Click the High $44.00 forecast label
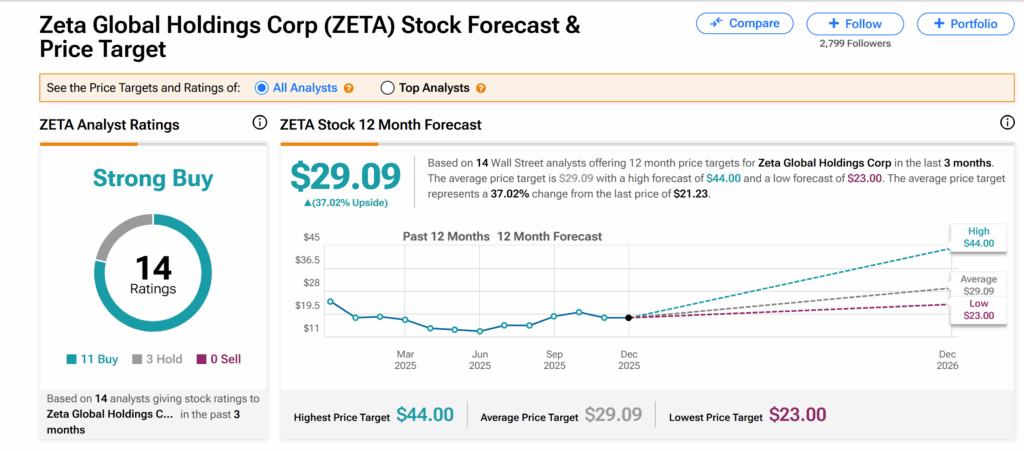Image resolution: width=1024 pixels, height=451 pixels. [978, 236]
